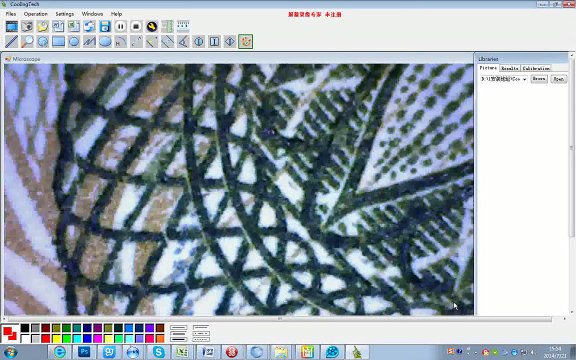Click the Word document export icon

[58, 26]
